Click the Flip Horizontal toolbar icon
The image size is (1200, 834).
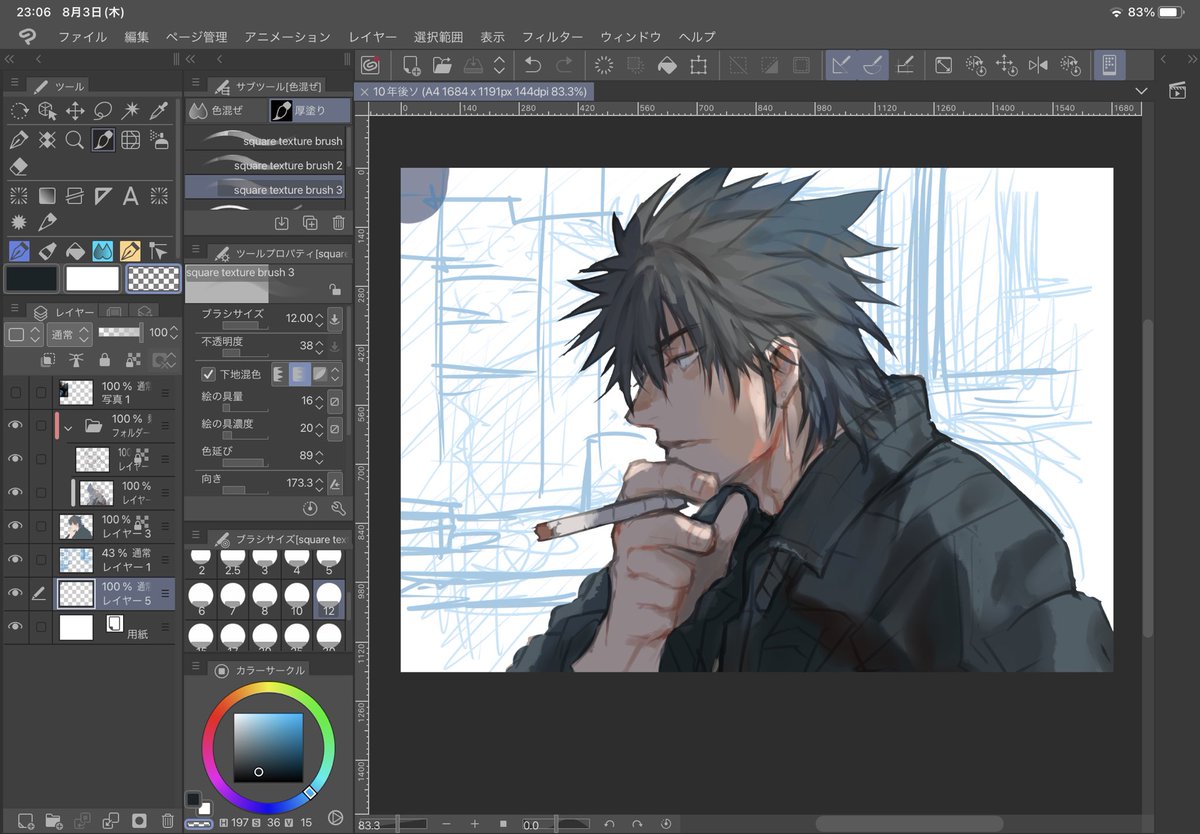(x=1038, y=66)
